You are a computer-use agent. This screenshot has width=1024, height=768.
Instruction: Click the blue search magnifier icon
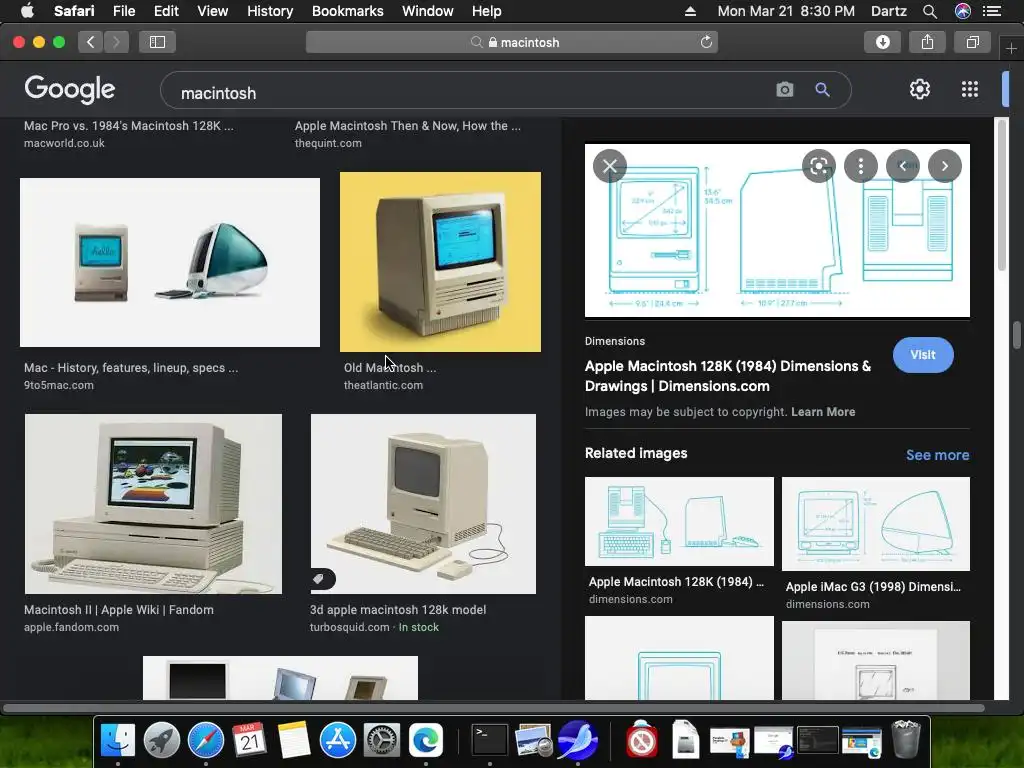(822, 89)
